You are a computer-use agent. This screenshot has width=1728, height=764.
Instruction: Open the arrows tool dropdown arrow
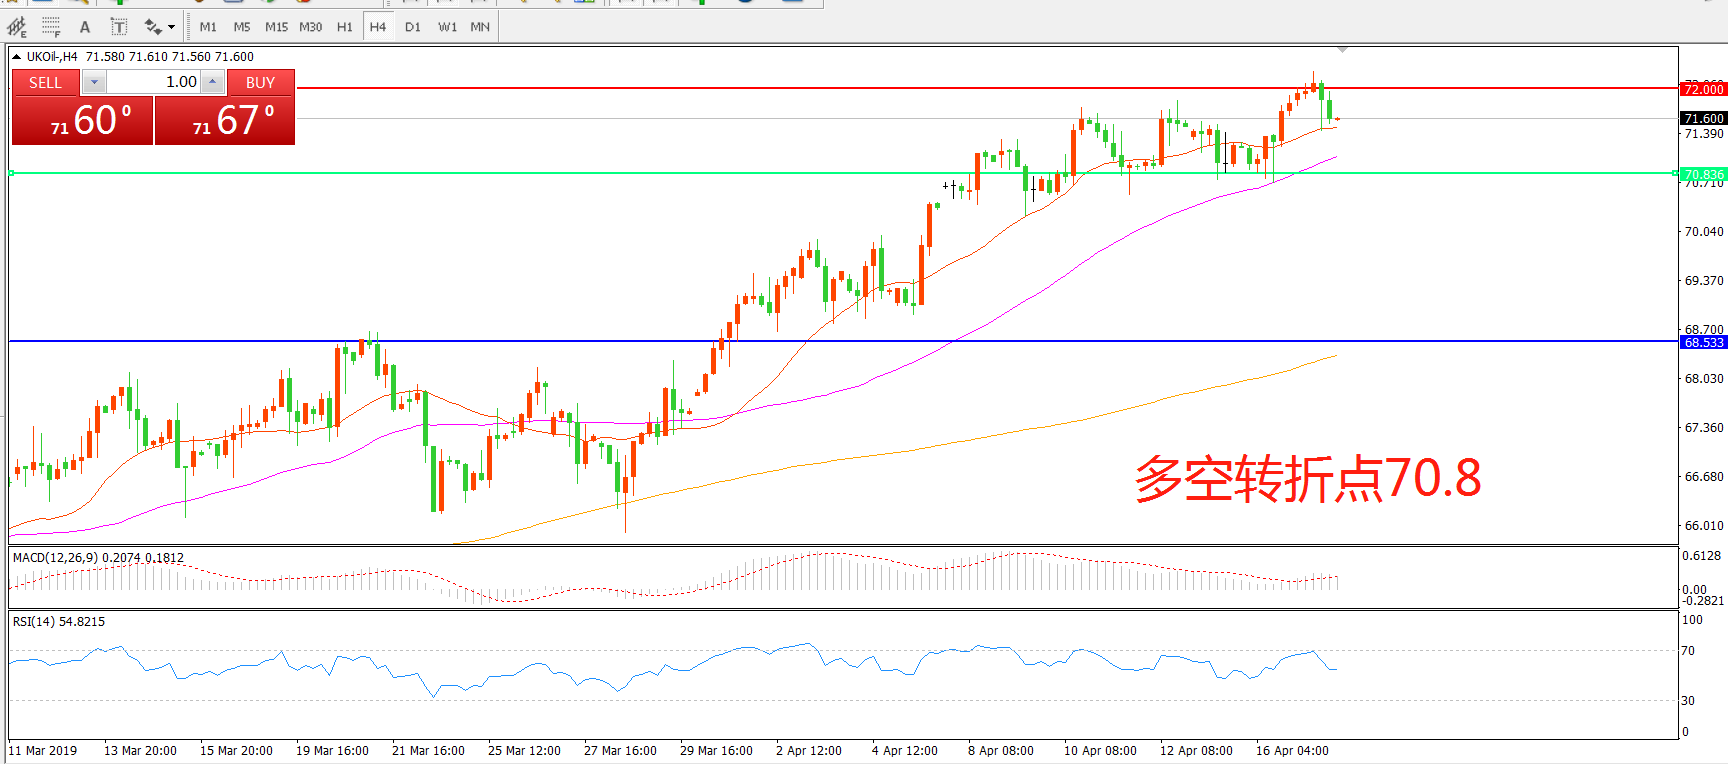coord(172,27)
